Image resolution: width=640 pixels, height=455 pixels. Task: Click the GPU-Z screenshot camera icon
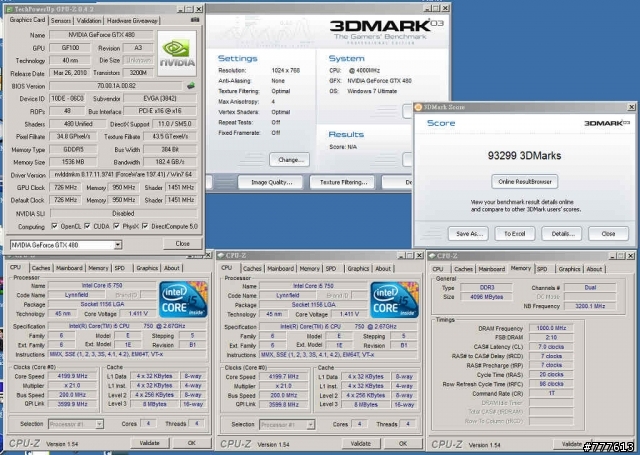click(x=195, y=20)
